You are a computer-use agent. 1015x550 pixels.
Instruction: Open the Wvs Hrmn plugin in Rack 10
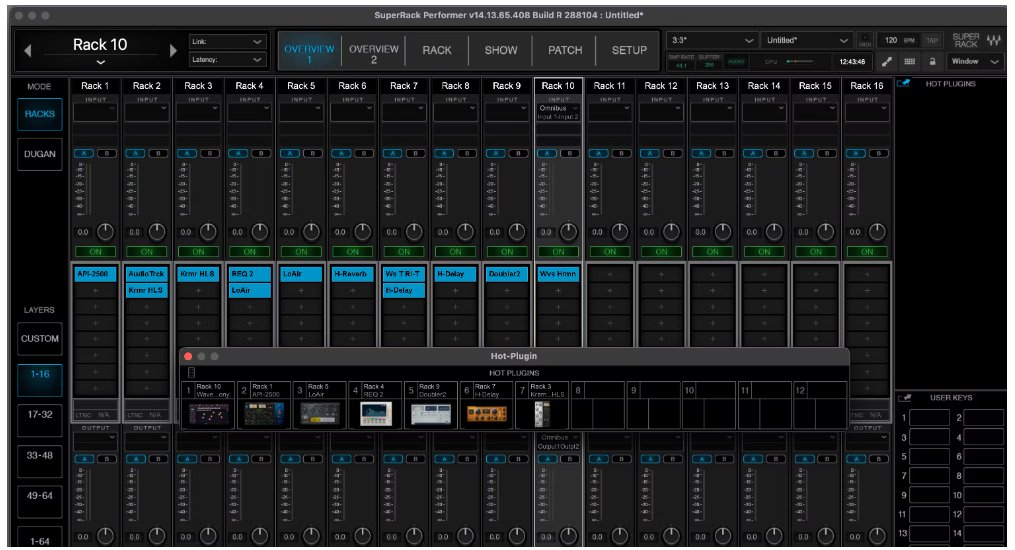[x=559, y=274]
